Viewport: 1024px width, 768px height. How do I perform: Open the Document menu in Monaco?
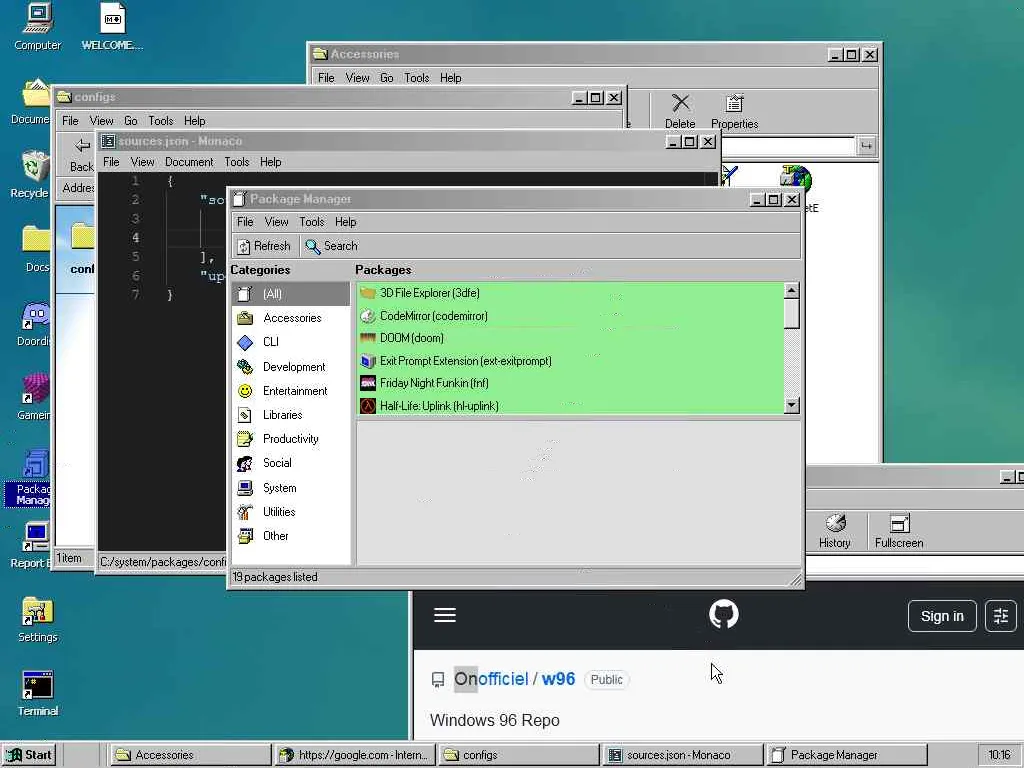tap(189, 162)
